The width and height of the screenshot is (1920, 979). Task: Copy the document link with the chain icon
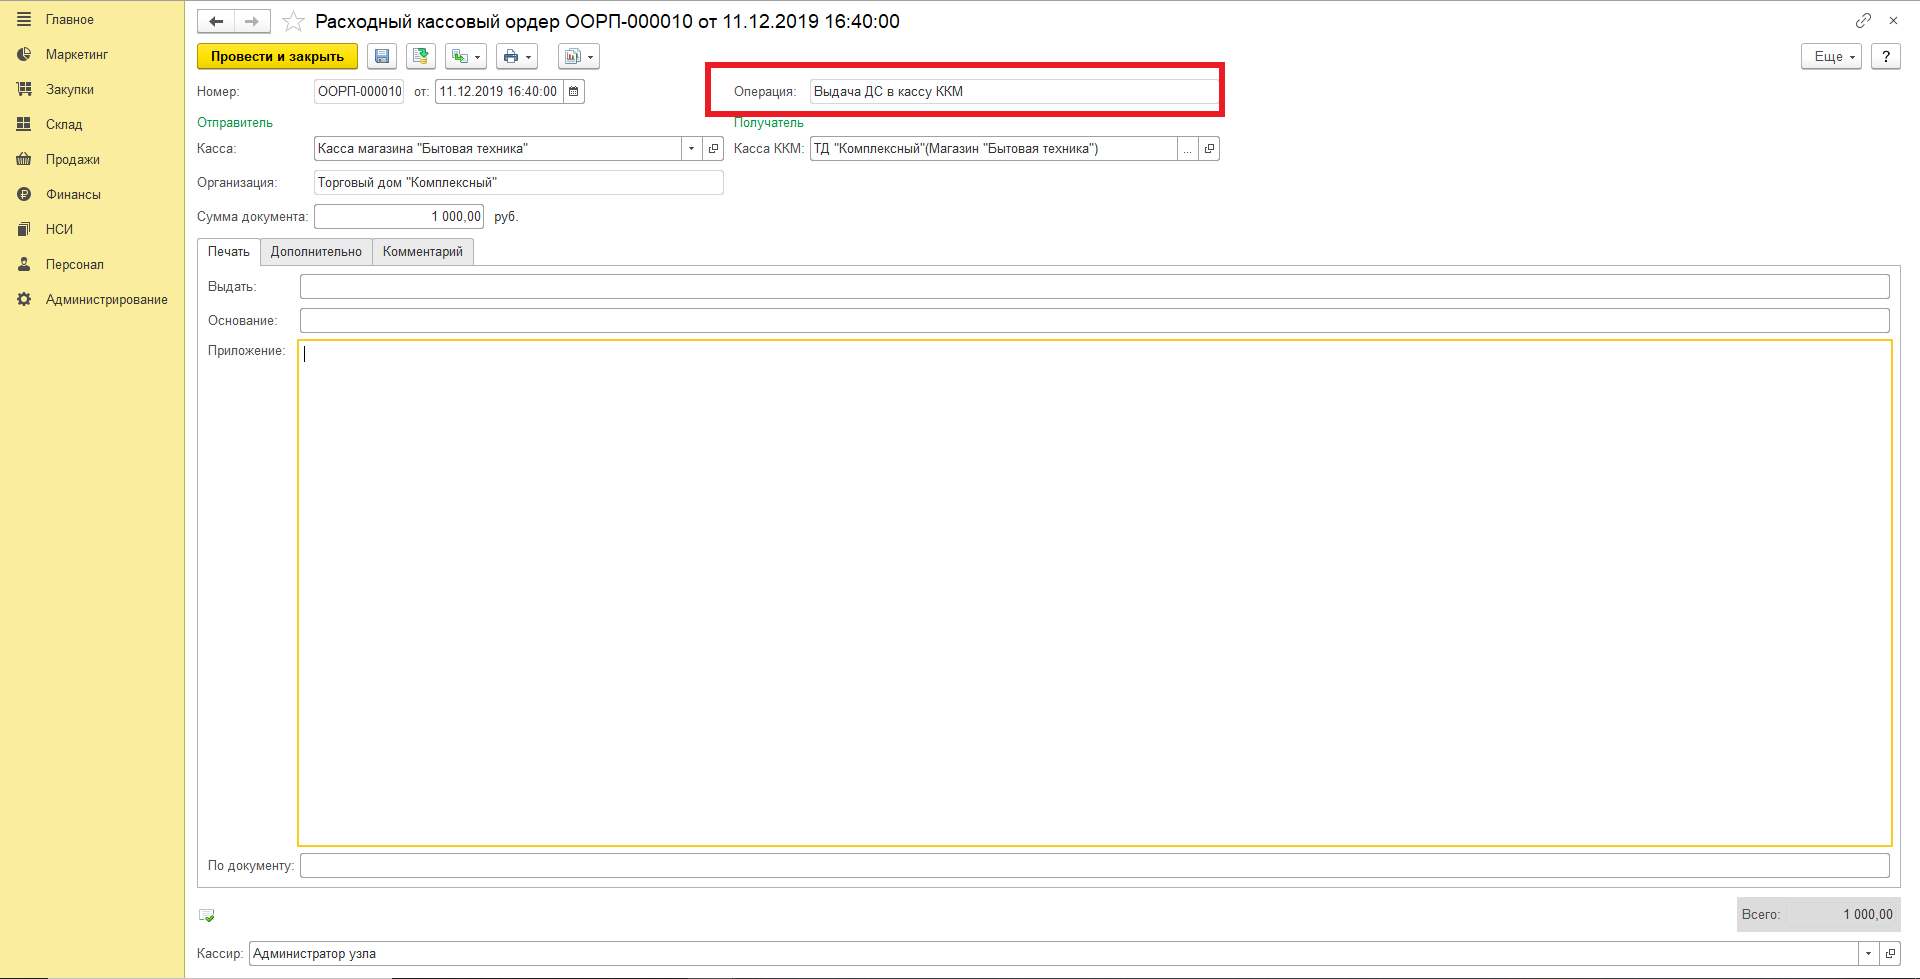(1863, 21)
